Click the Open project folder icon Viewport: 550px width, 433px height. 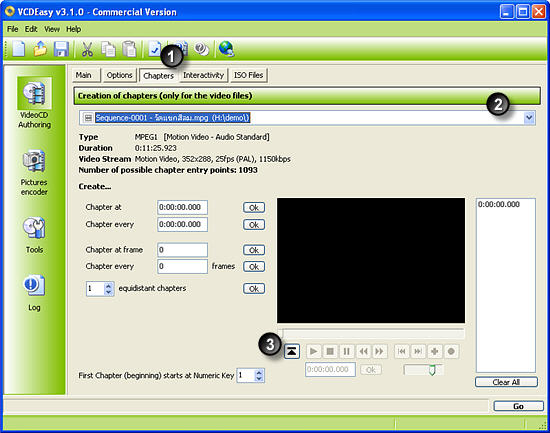point(40,48)
